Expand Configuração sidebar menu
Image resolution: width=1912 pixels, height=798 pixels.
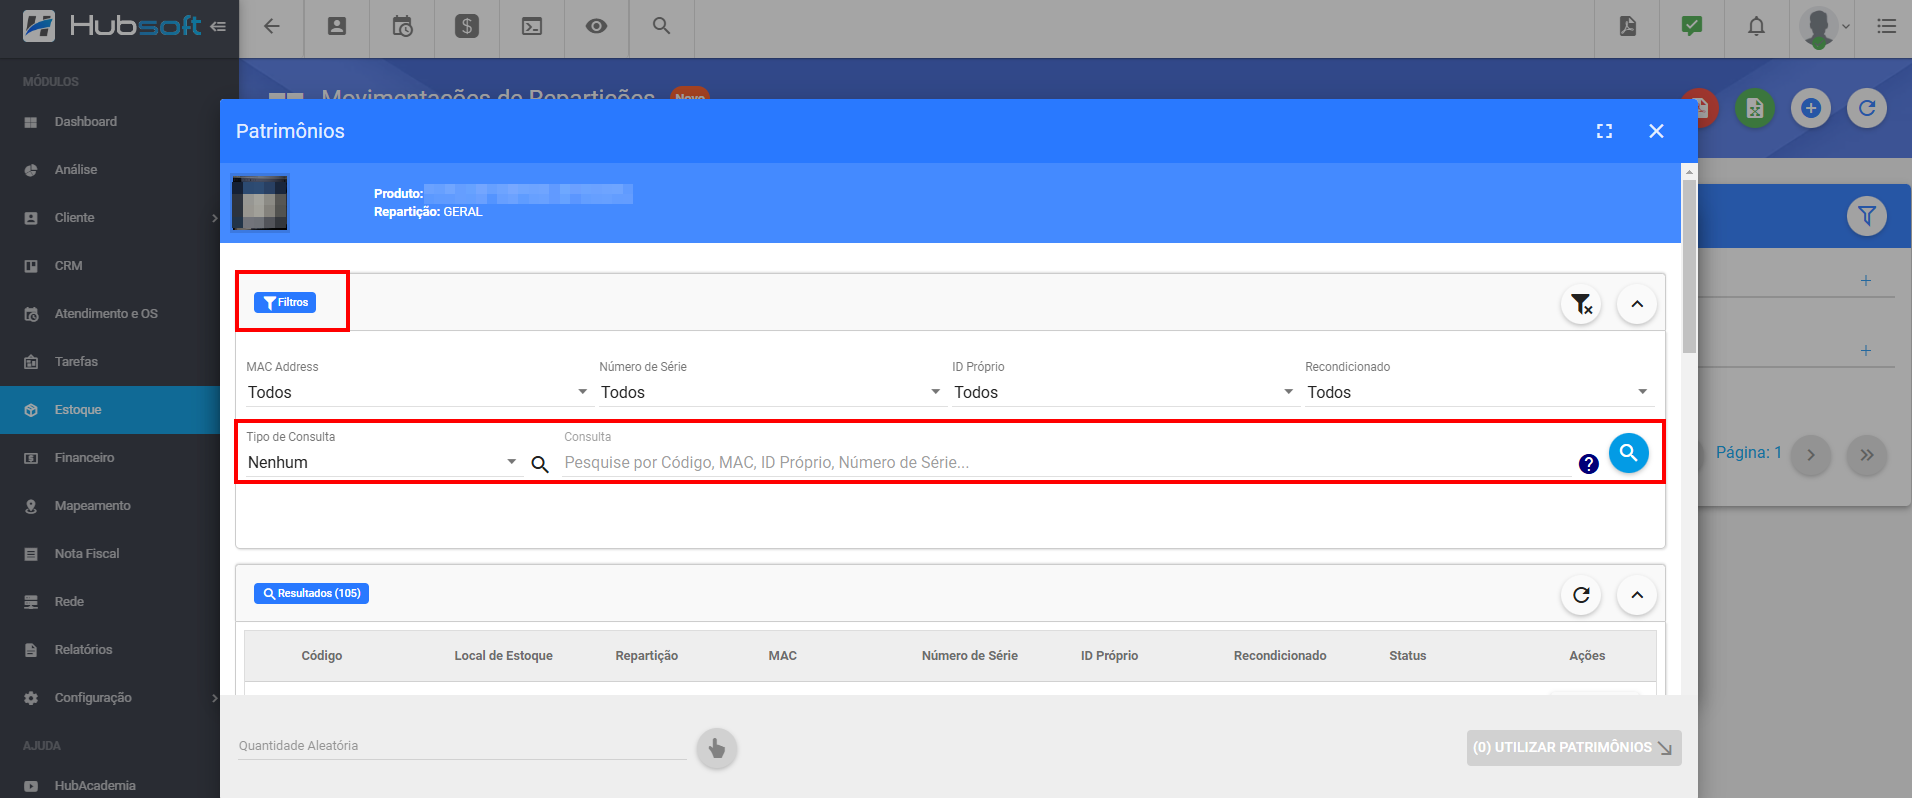tap(110, 698)
